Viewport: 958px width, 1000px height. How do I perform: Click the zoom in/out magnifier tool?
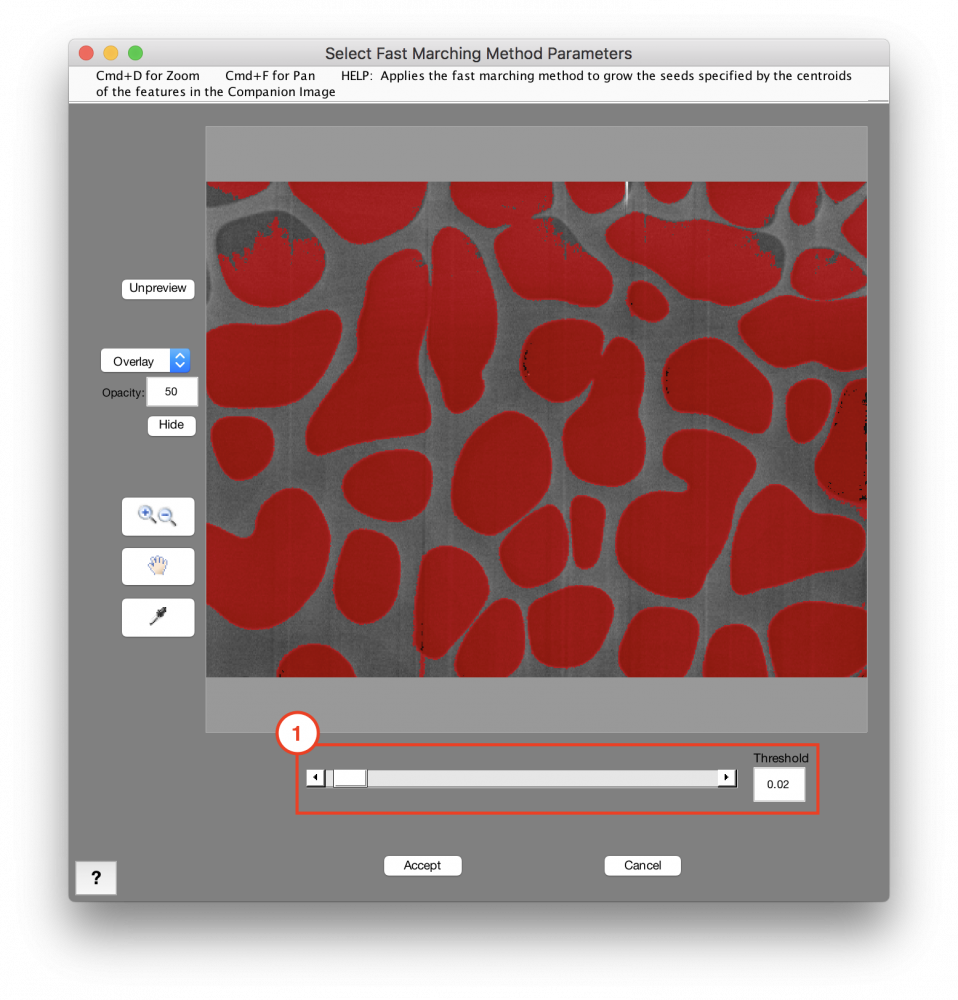tap(158, 516)
